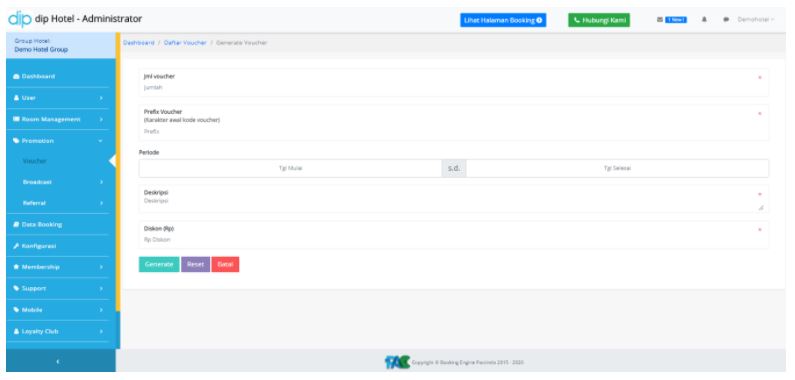Click the mail envelope icon in header
Viewport: 795px width, 380px height.
[x=659, y=20]
